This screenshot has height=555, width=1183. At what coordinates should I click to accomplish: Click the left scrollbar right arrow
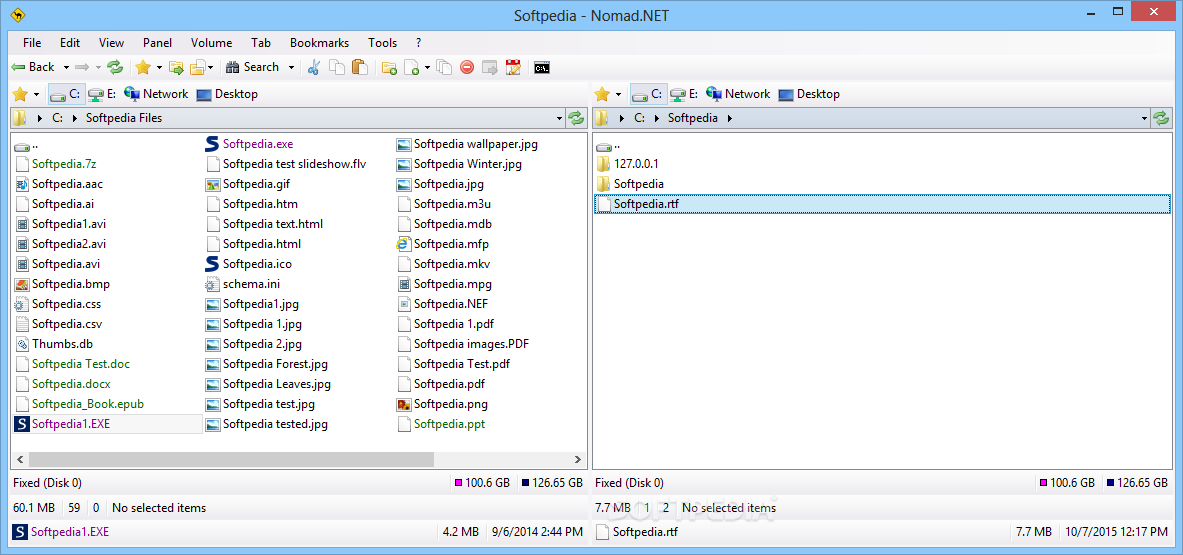(x=579, y=459)
